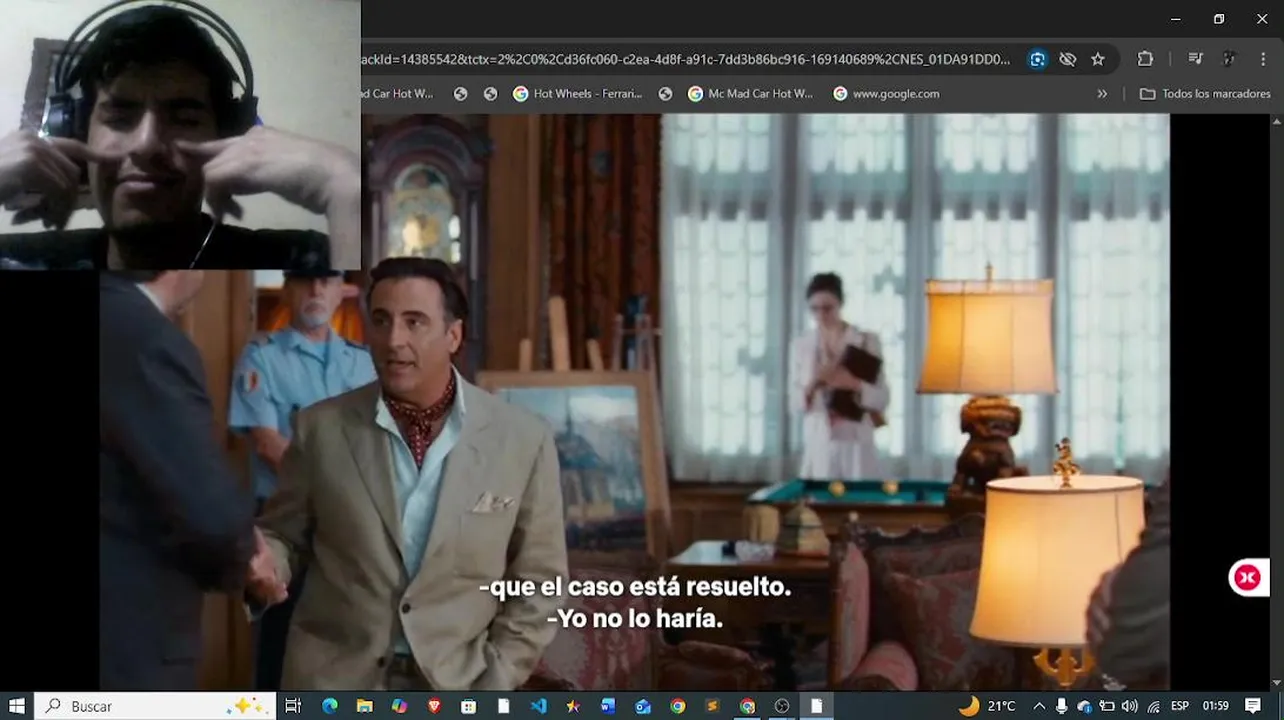Switch the ESP keyboard language indicator

[1180, 706]
